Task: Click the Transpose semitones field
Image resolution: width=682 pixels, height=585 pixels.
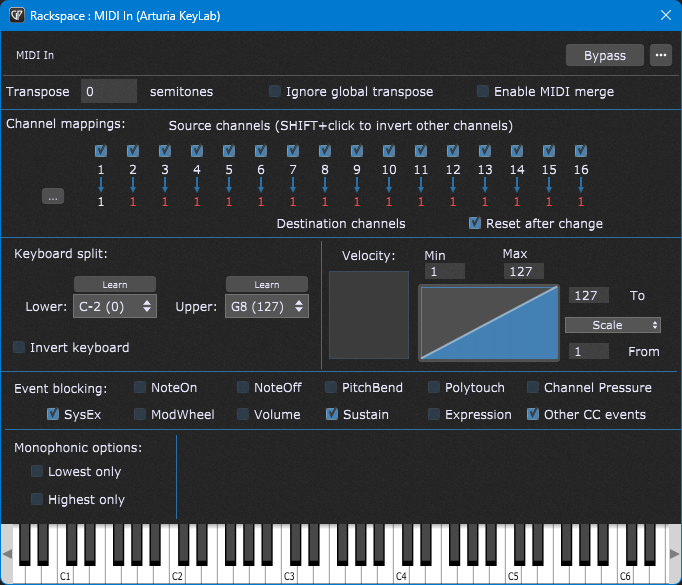Action: (109, 91)
